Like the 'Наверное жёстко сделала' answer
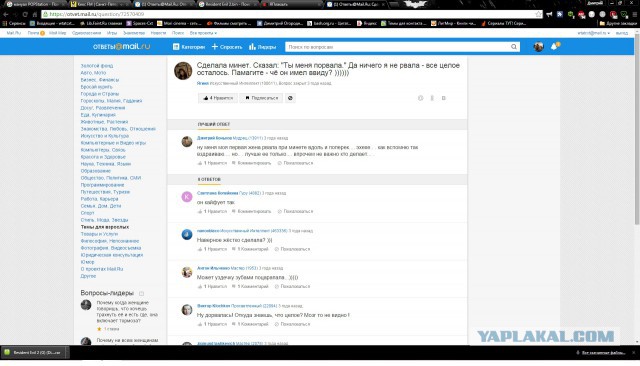Viewport: 640px width, 366px height. click(212, 249)
